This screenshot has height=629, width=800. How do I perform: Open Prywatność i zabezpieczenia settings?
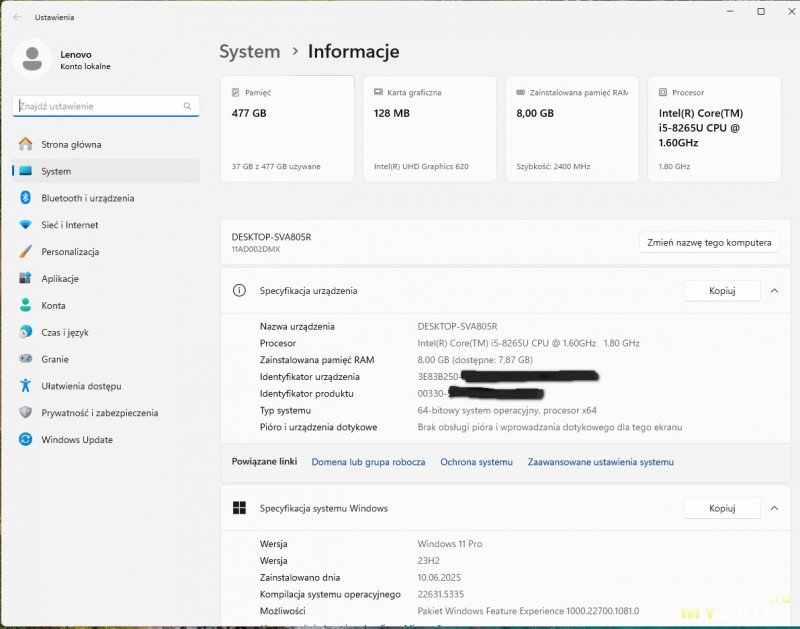pos(106,413)
